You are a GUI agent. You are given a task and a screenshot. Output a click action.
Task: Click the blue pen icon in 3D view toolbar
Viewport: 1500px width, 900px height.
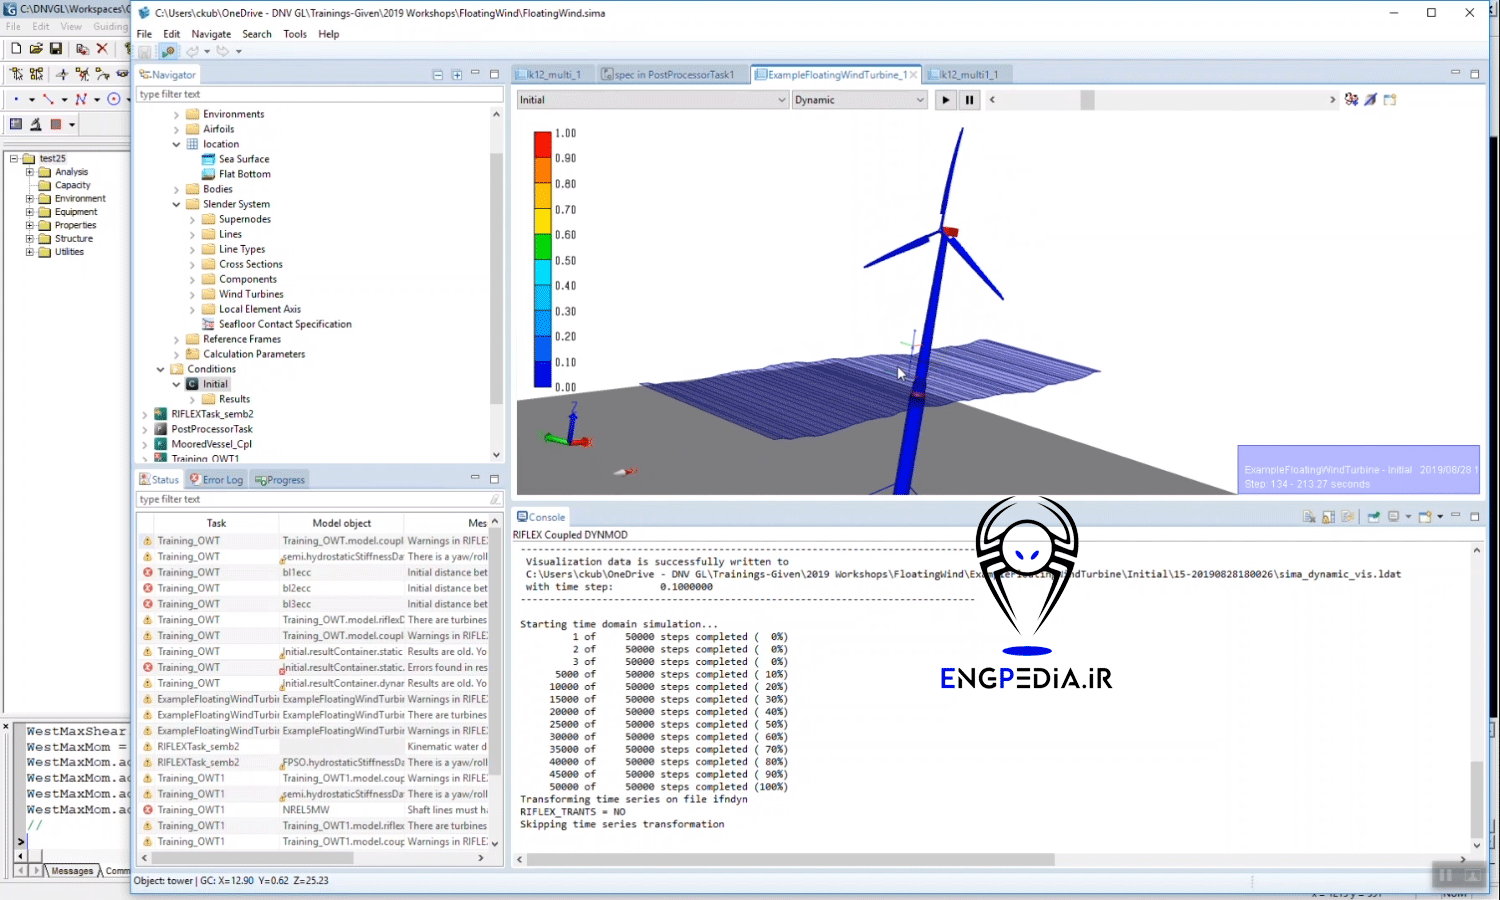(1371, 99)
